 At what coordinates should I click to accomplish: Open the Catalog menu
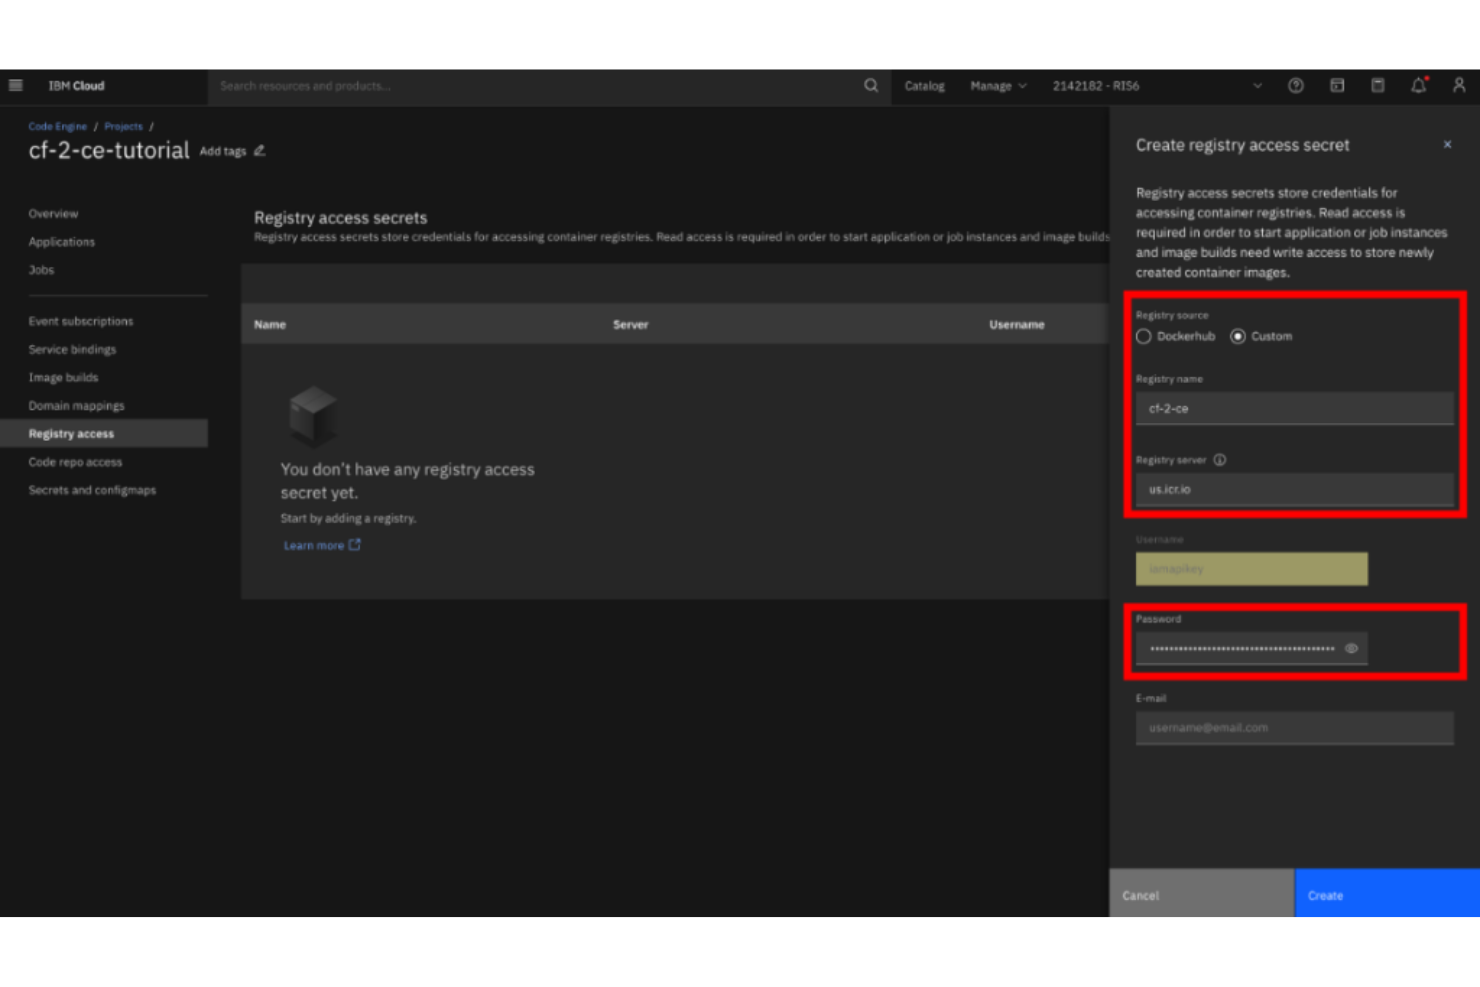pyautogui.click(x=923, y=86)
